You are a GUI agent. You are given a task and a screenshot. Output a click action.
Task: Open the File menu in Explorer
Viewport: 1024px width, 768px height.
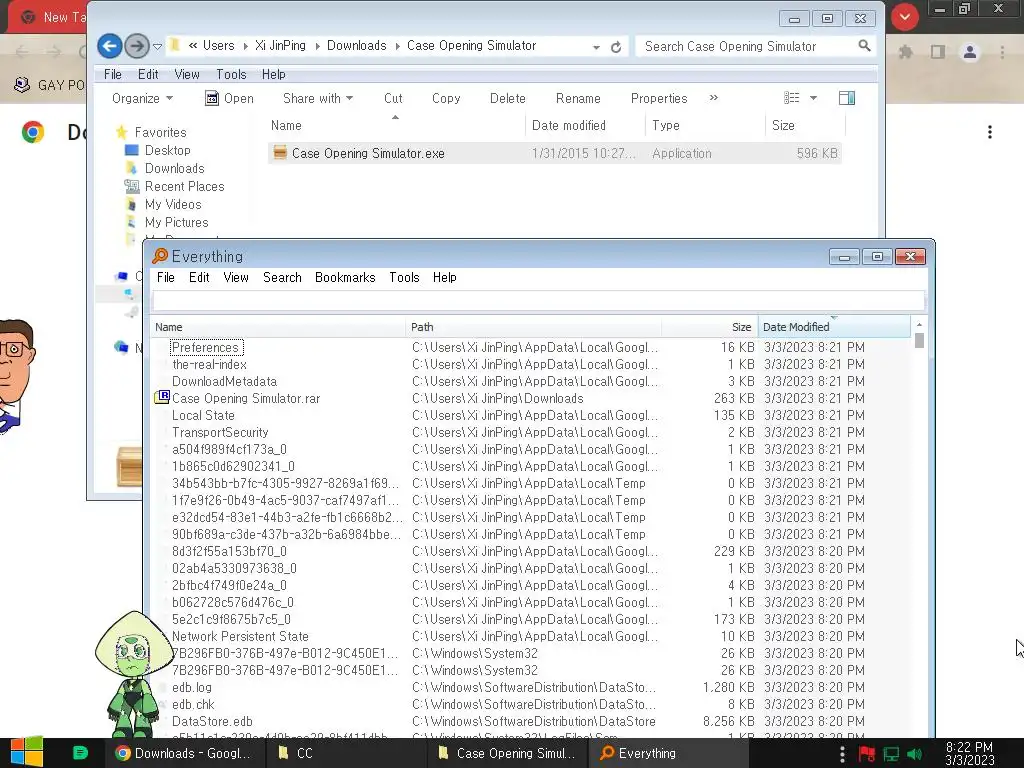pos(112,74)
